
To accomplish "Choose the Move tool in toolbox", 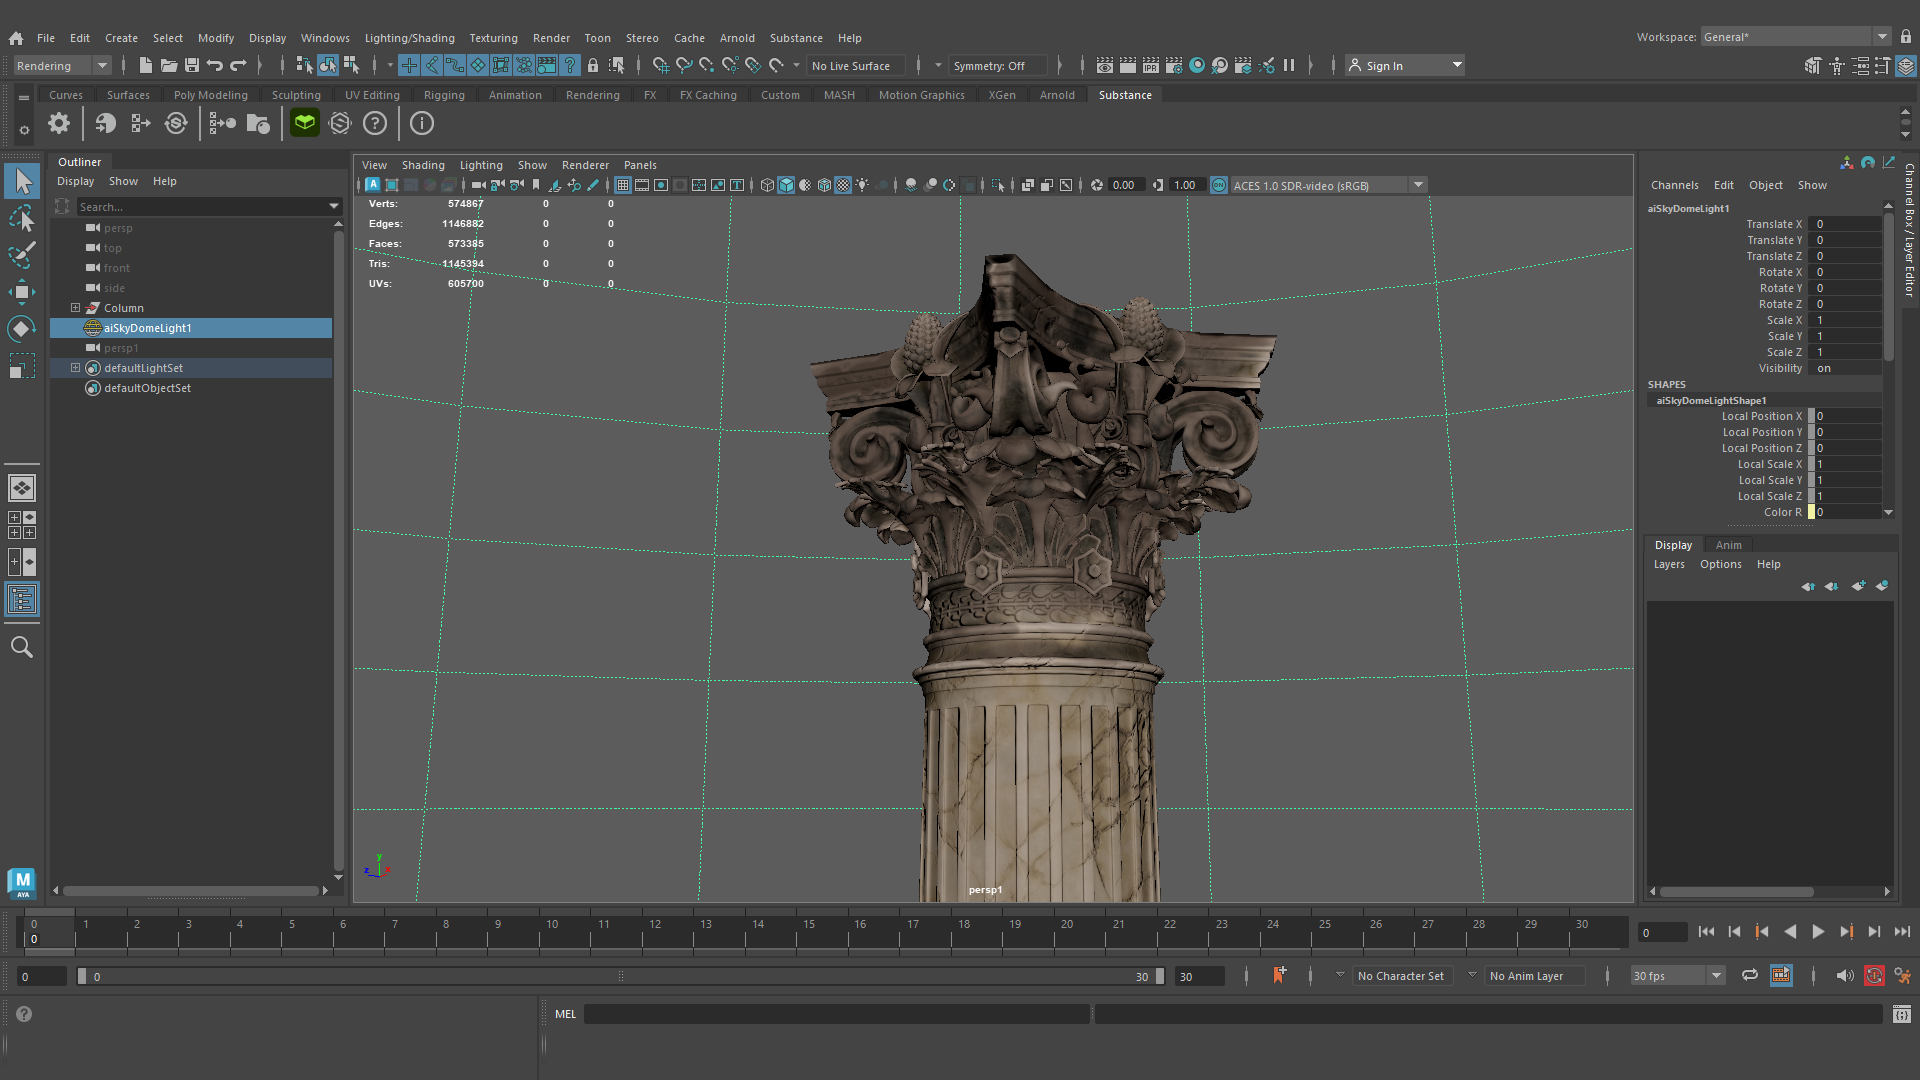I will [x=21, y=292].
